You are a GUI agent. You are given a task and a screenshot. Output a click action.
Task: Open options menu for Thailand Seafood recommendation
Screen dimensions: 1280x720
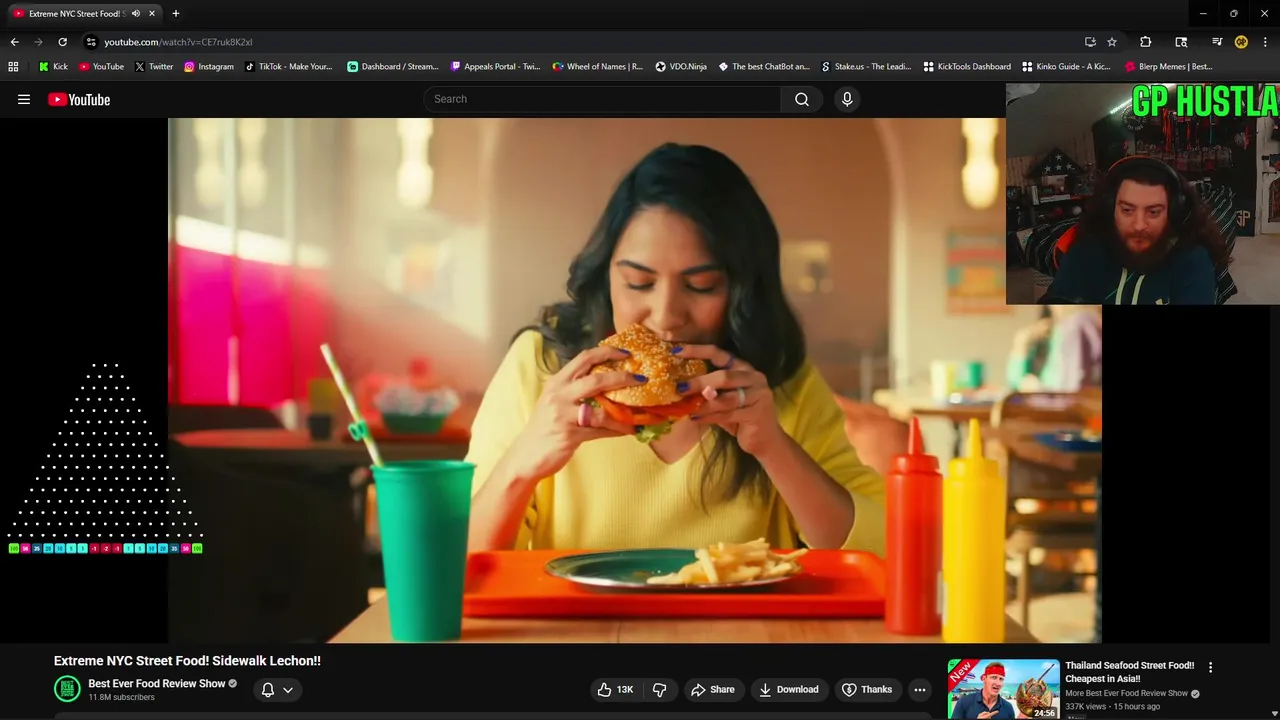click(1210, 667)
